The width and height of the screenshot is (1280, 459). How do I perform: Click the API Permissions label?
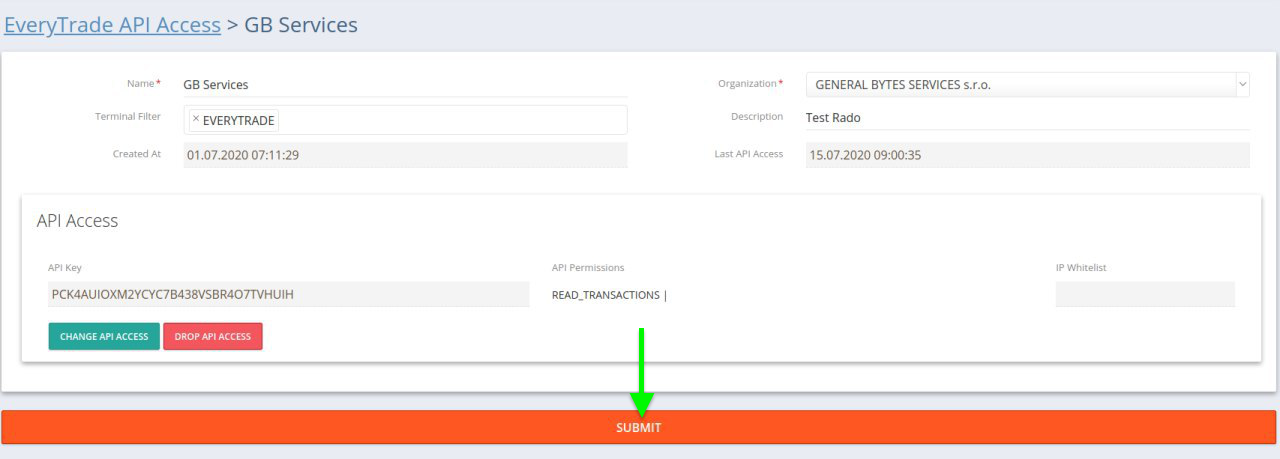588,268
